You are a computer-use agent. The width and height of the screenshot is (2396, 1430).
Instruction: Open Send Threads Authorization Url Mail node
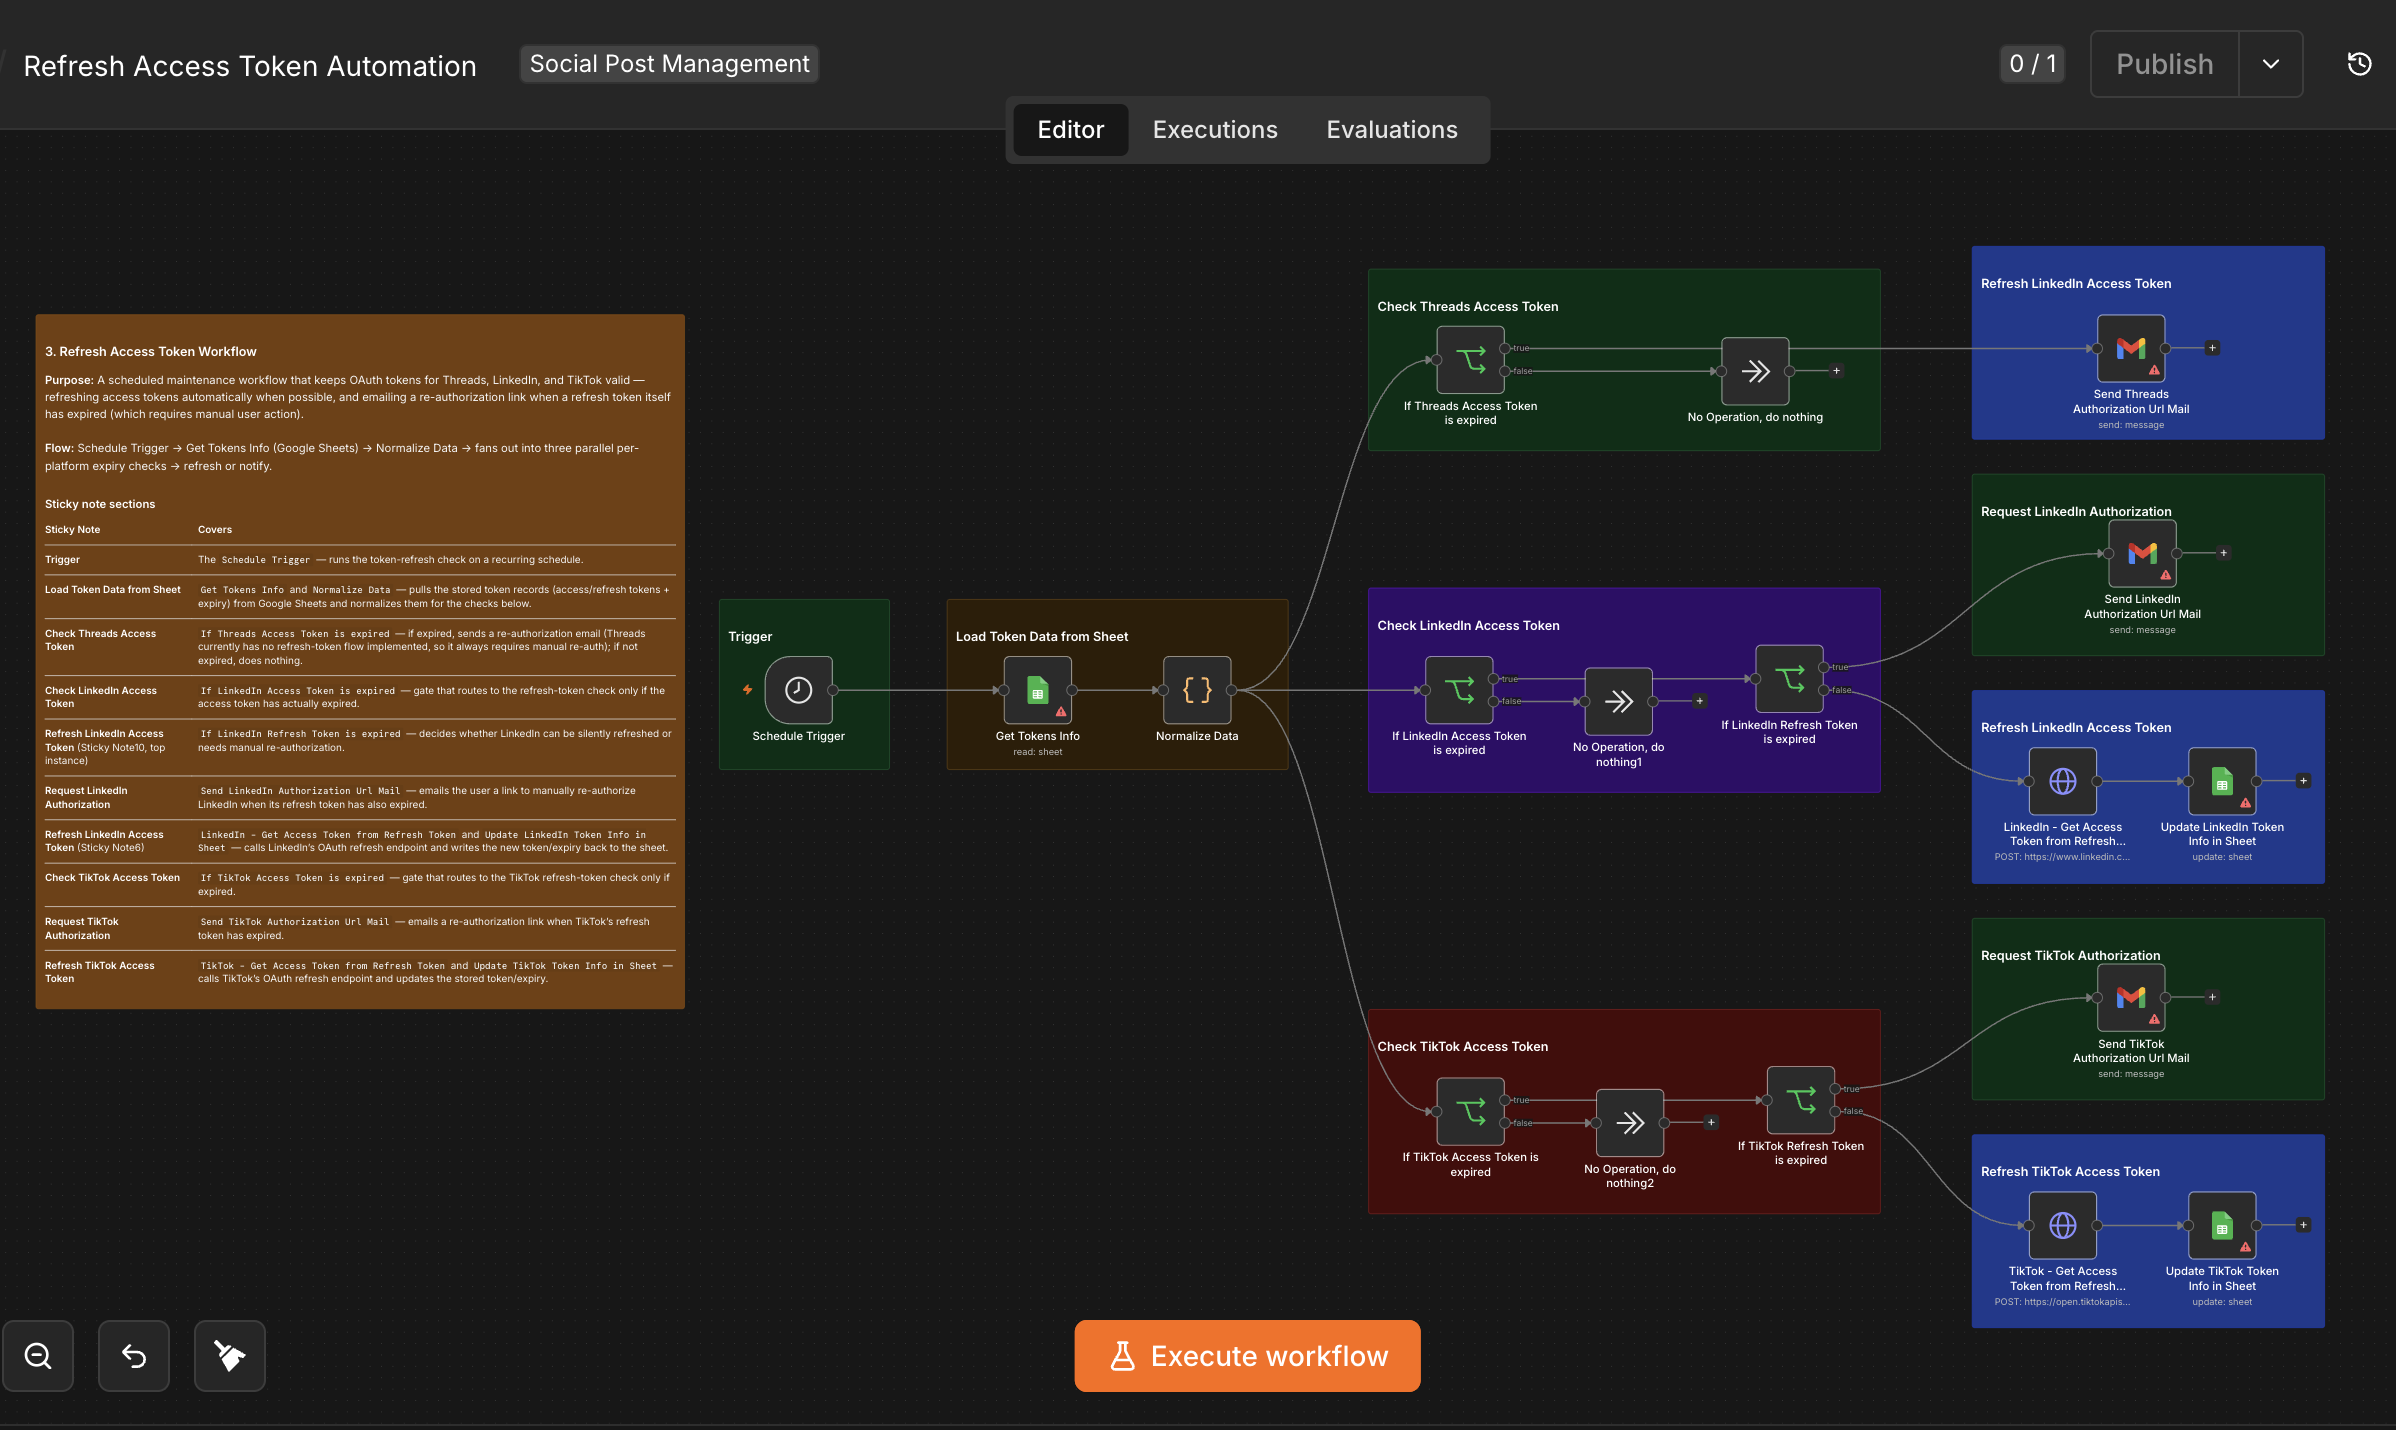[2131, 348]
